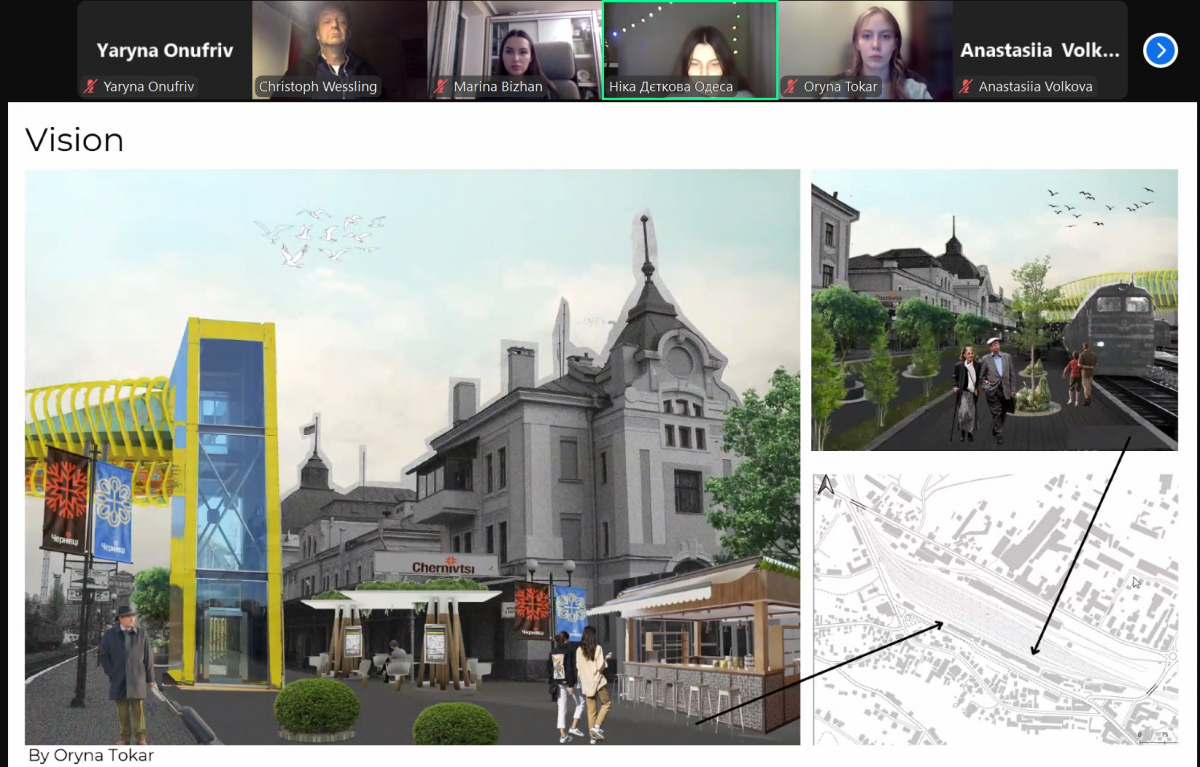Viewport: 1200px width, 767px height.
Task: Click the 'By Oryna Tokar' caption
Action: click(91, 755)
